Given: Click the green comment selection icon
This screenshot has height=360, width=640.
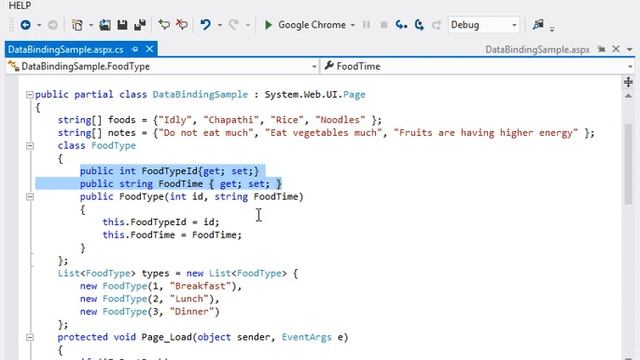Looking at the screenshot, I should pos(164,25).
